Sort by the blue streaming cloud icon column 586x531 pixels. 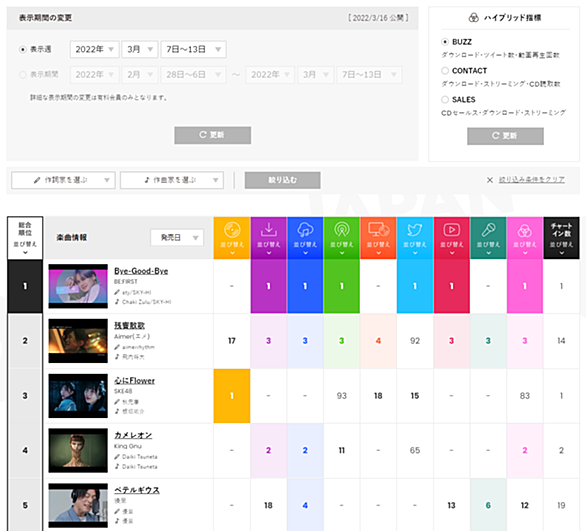[x=305, y=238]
